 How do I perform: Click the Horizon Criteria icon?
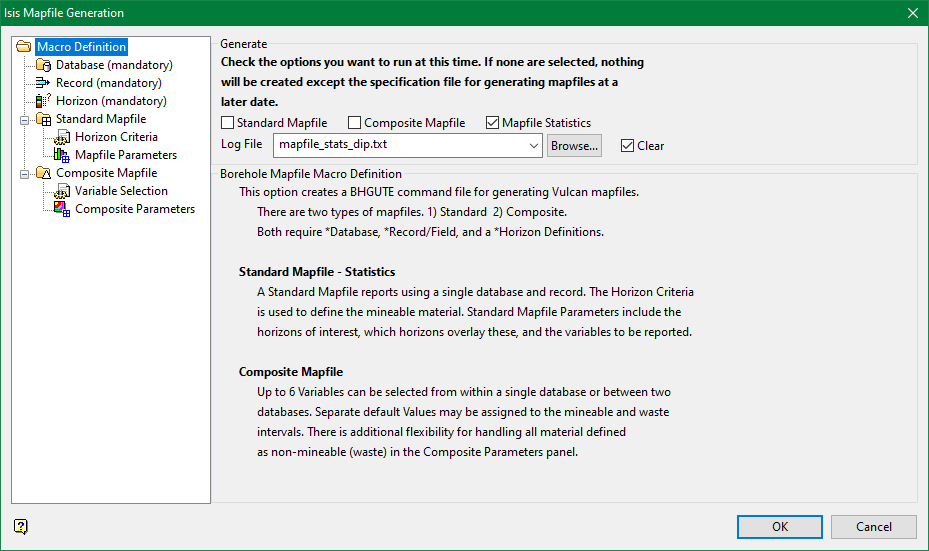tap(62, 137)
